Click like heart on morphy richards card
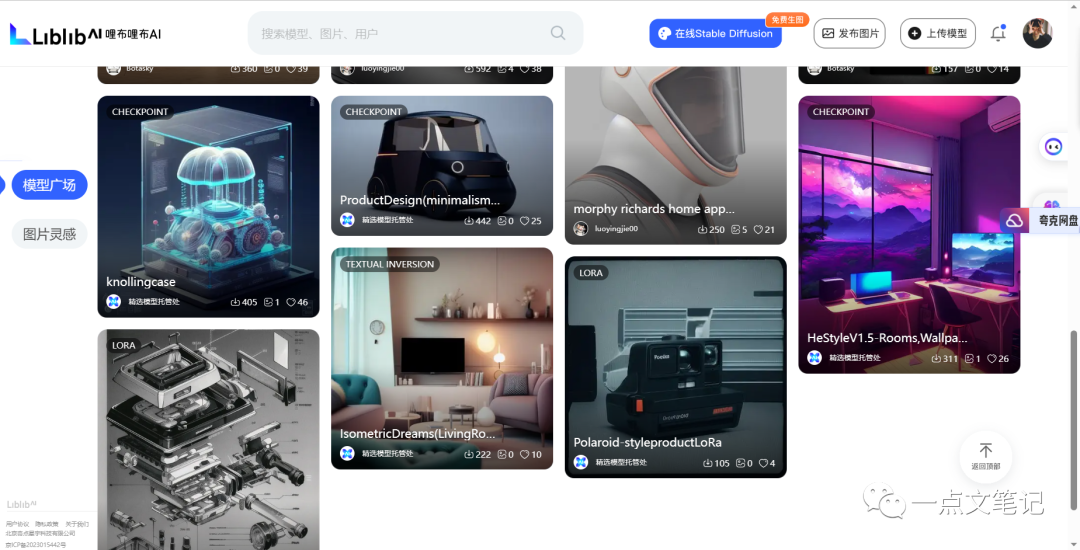The width and height of the screenshot is (1080, 550). [x=758, y=229]
